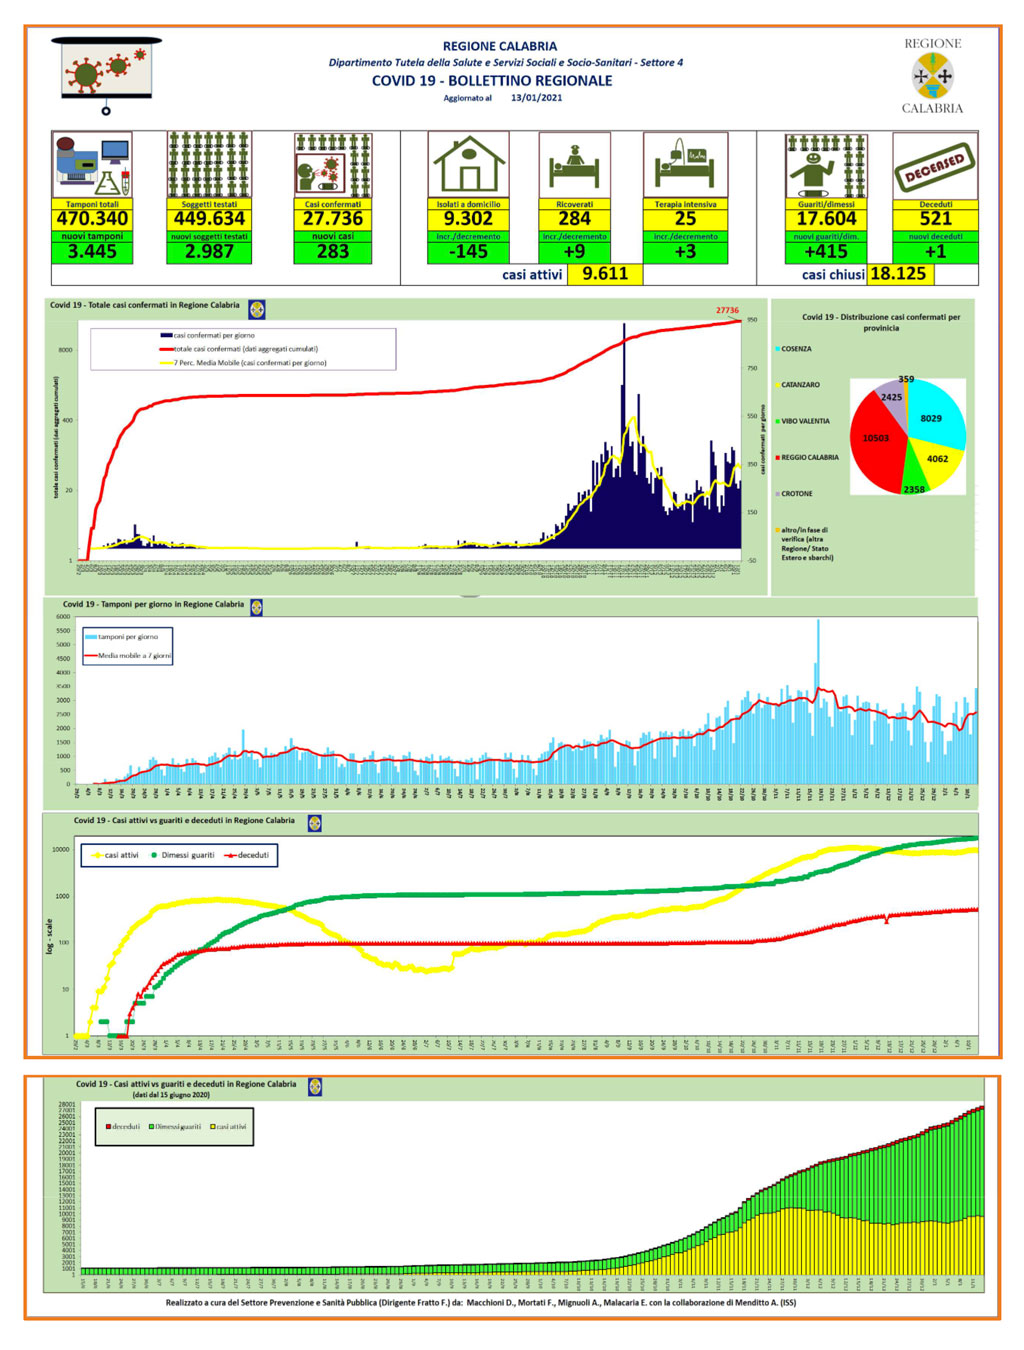The height and width of the screenshot is (1350, 1024).
Task: Click the (dati dal 15 giugno 2020) subtitle
Action: click(171, 1095)
